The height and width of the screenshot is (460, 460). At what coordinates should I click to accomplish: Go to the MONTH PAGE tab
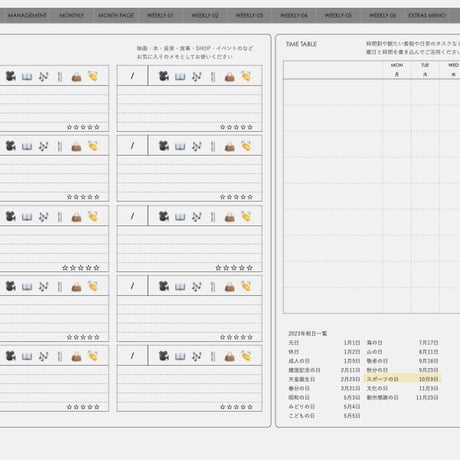pos(116,15)
